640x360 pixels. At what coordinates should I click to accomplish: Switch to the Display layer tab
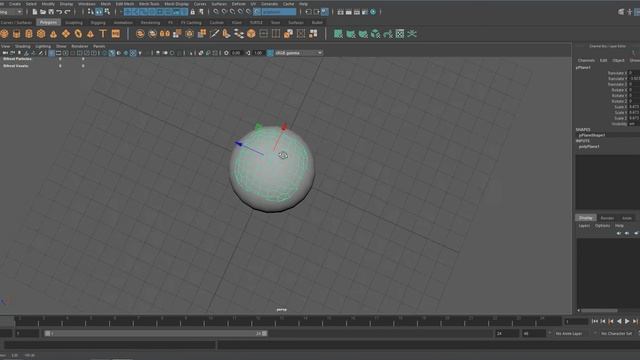pyautogui.click(x=586, y=218)
